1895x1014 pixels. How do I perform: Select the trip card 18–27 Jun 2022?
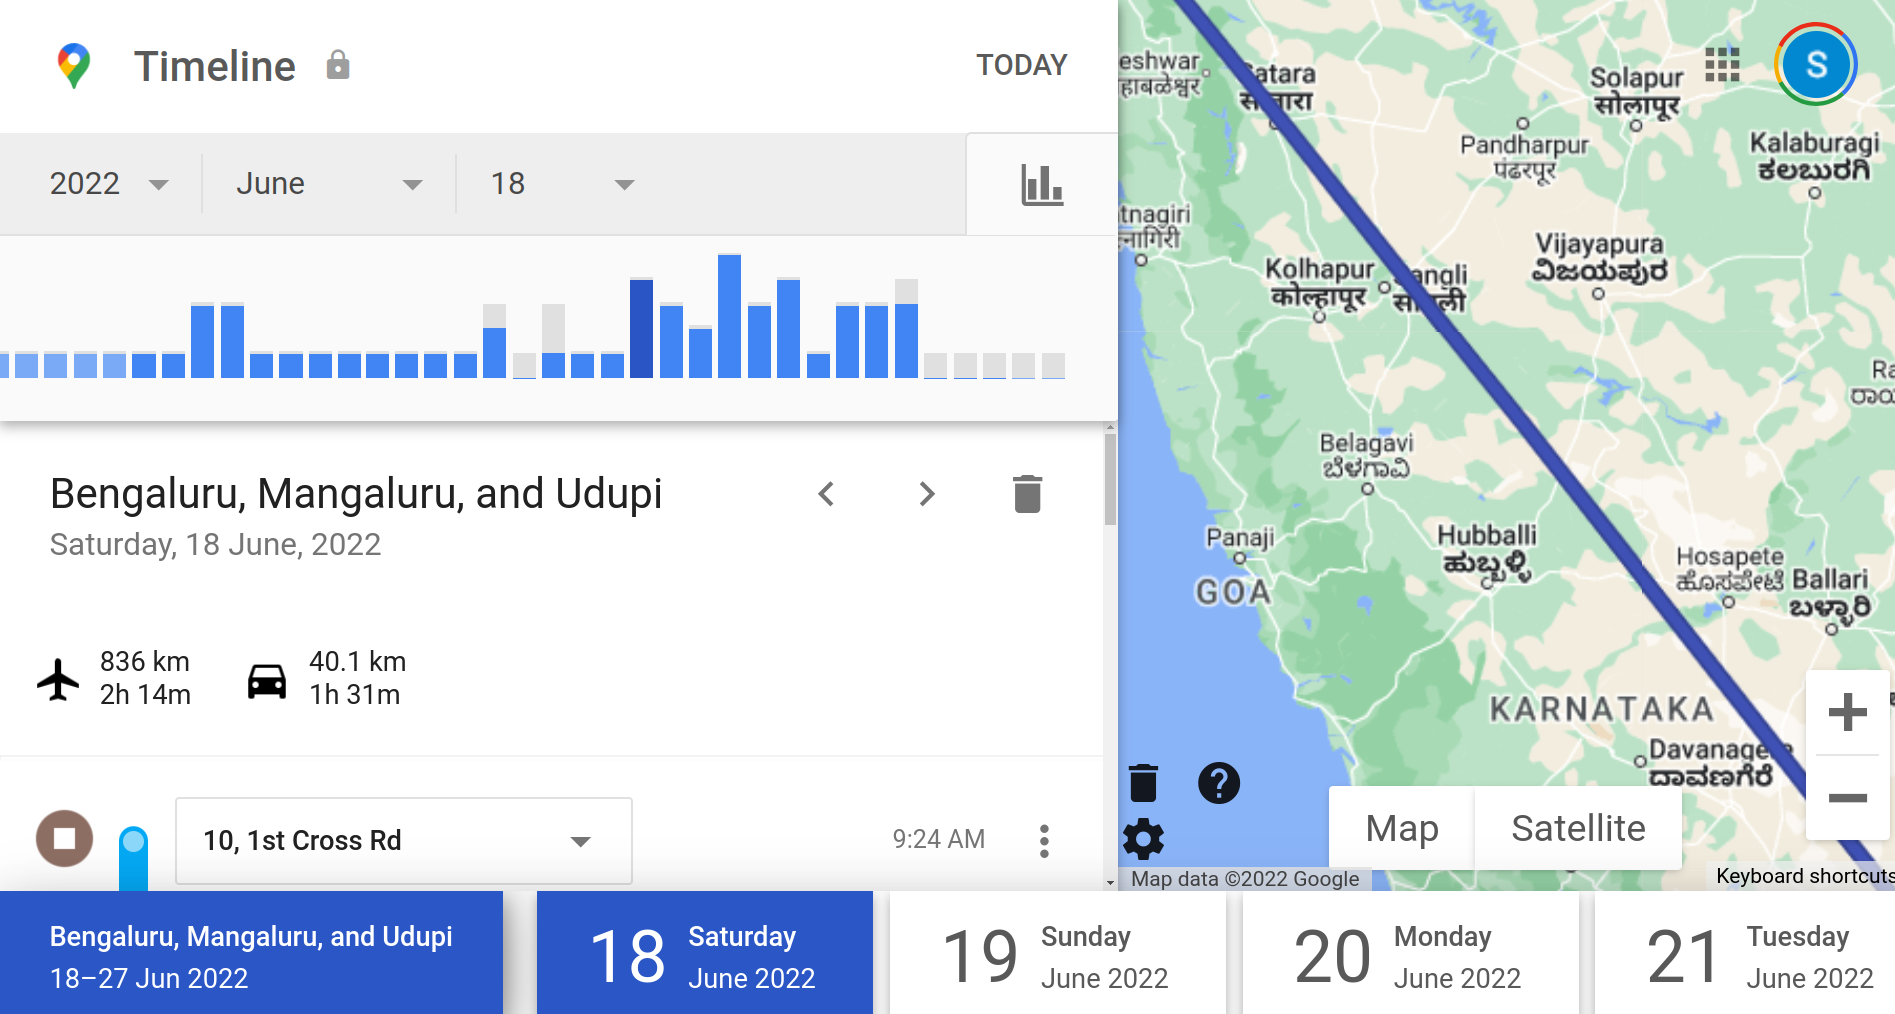pos(251,953)
